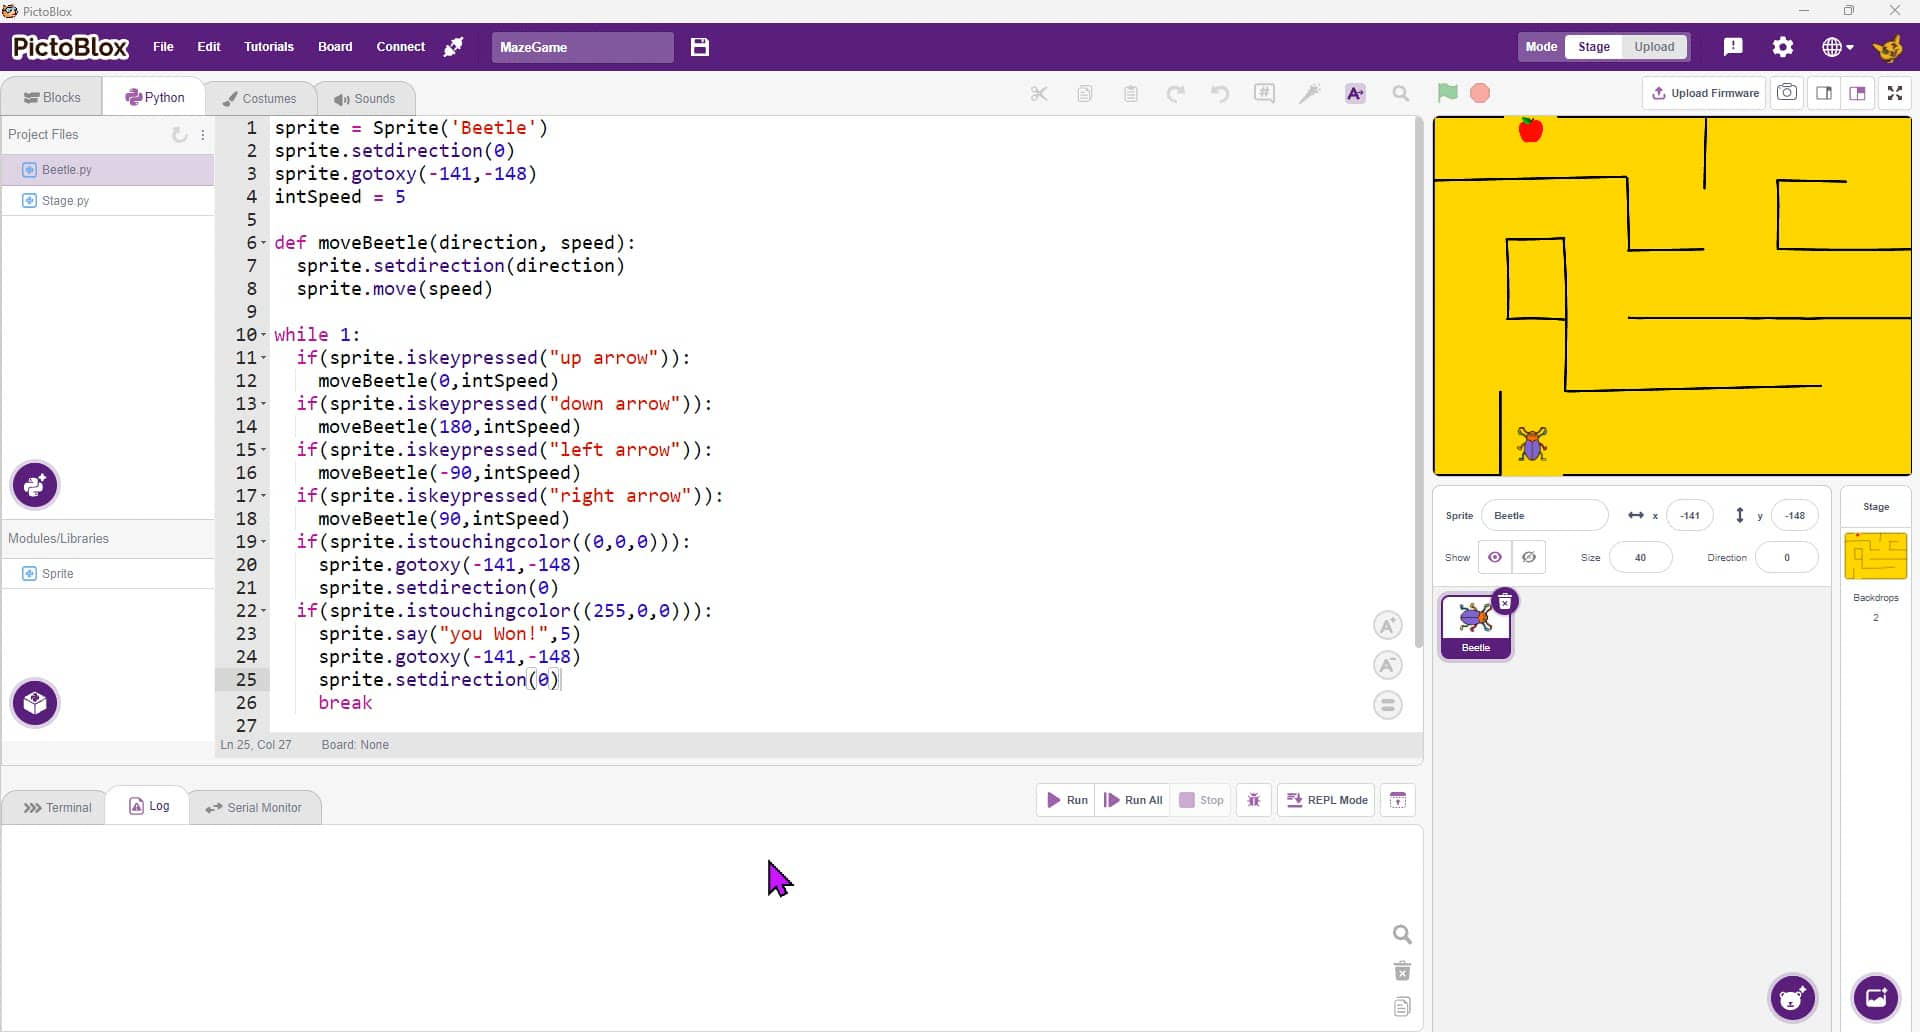Open settings with the gear icon
This screenshot has width=1920, height=1032.
[1782, 47]
